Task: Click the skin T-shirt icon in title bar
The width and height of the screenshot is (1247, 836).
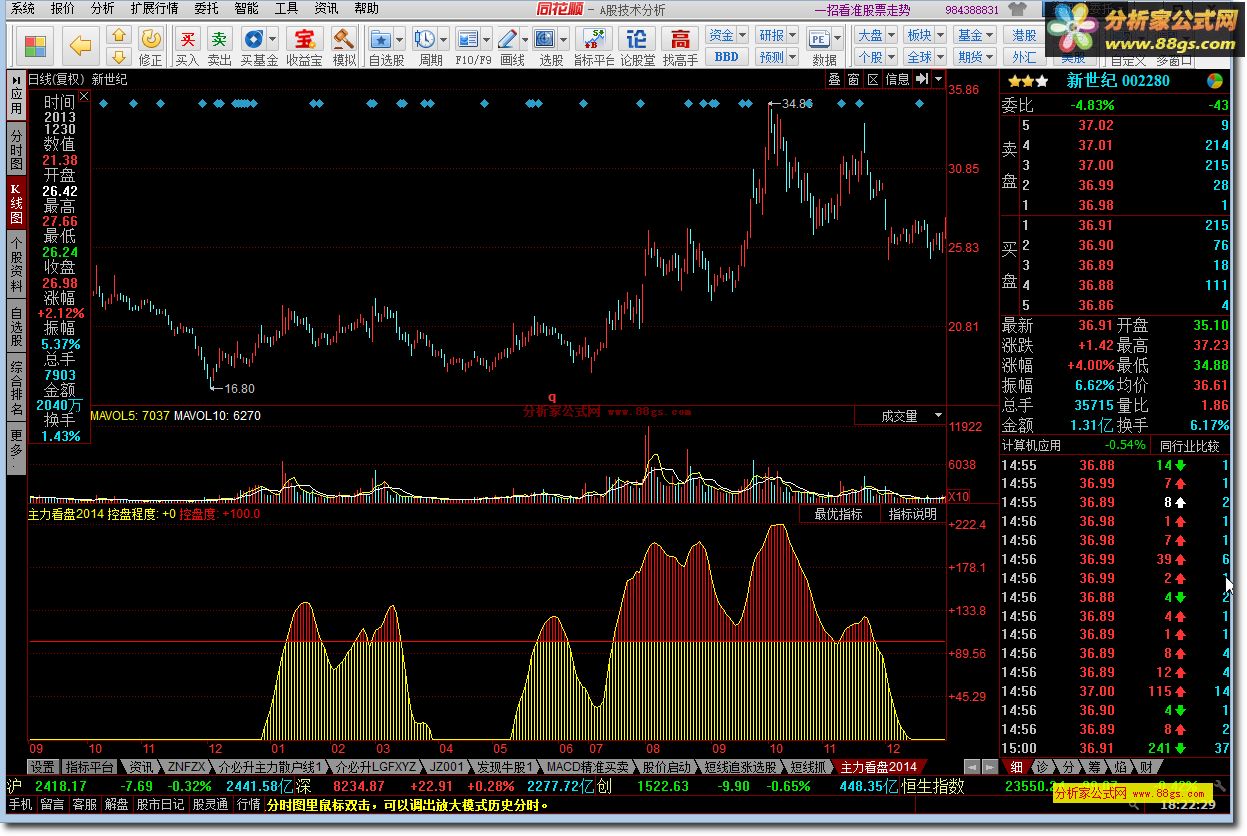Action: [1018, 9]
